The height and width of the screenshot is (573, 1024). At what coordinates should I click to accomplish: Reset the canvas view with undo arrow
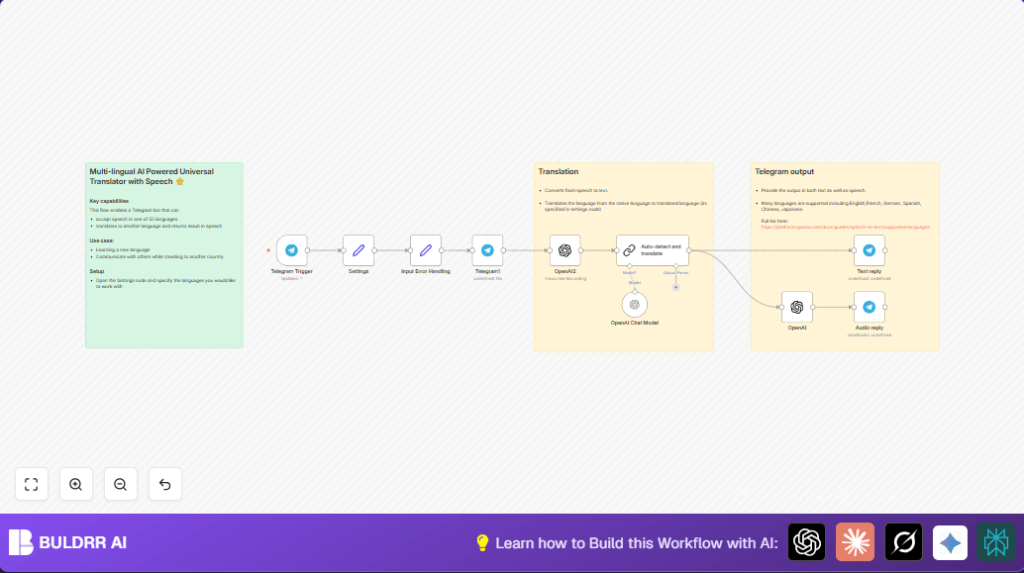click(165, 484)
